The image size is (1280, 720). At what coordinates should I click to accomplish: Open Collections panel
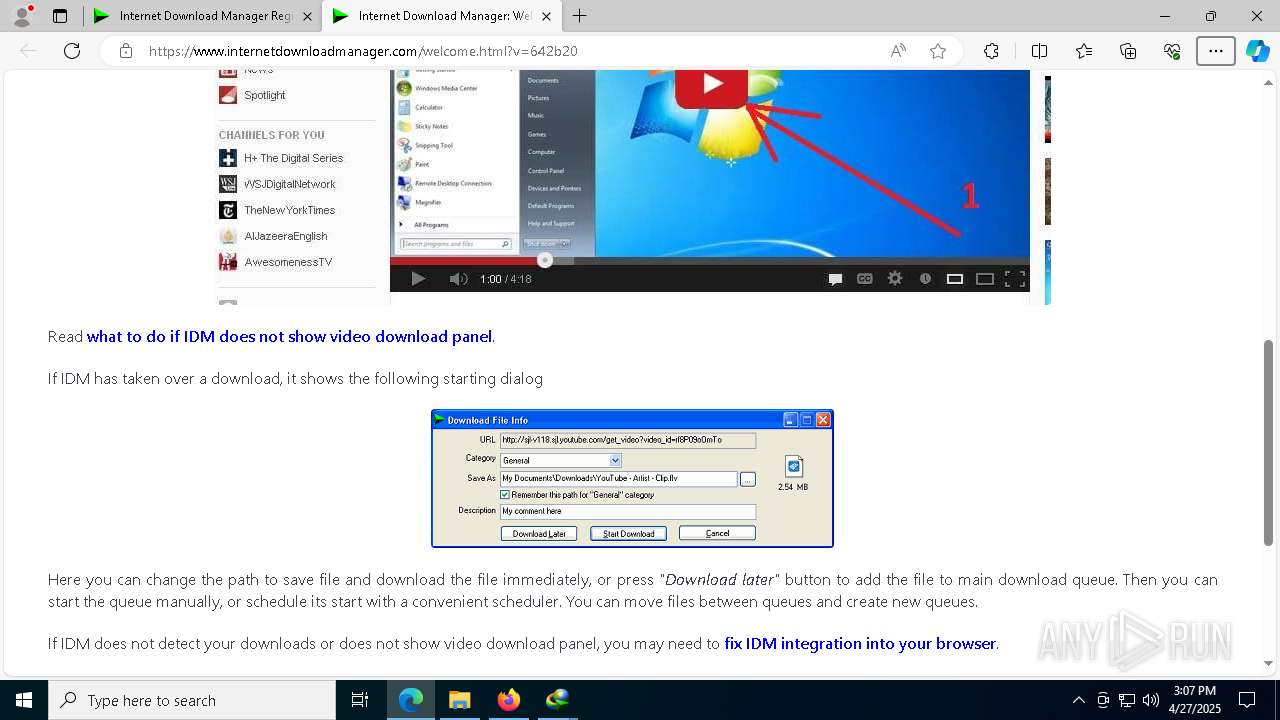coord(1128,51)
